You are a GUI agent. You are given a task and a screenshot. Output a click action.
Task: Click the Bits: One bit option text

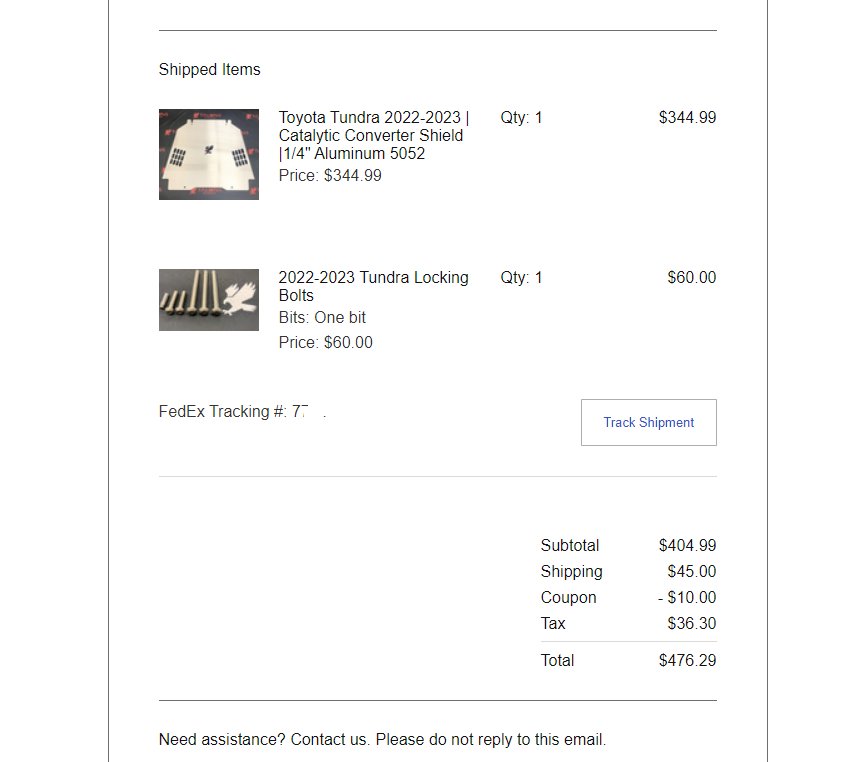coord(322,317)
